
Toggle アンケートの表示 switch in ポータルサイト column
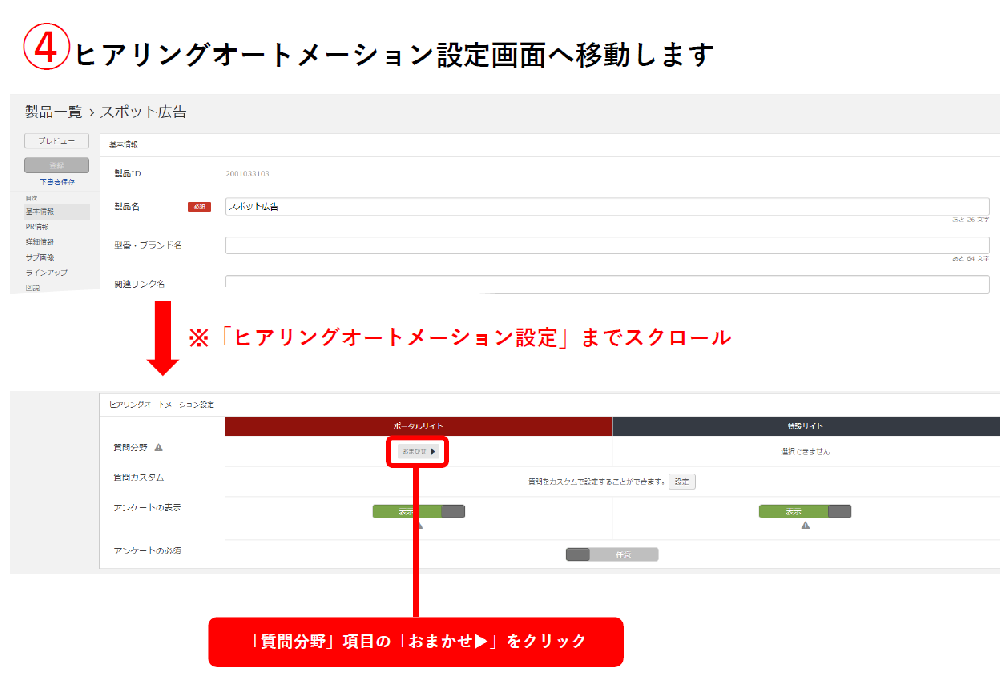click(419, 511)
